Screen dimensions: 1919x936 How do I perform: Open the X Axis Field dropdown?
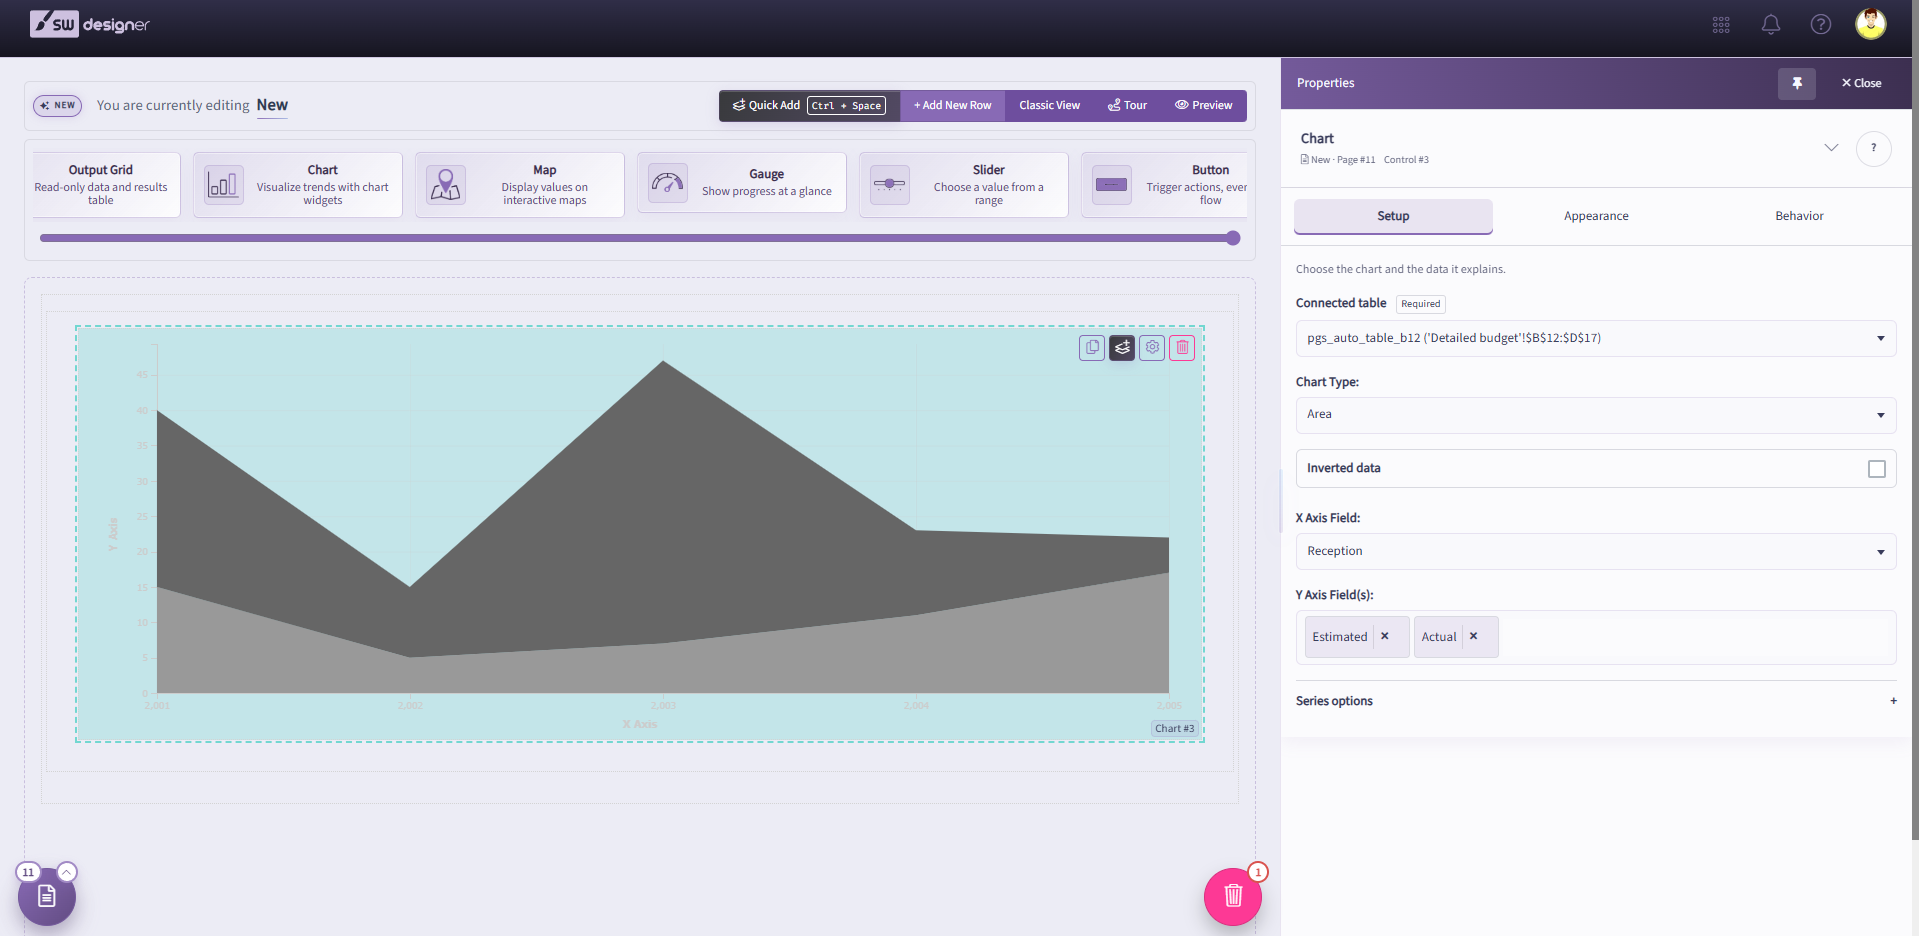1596,552
